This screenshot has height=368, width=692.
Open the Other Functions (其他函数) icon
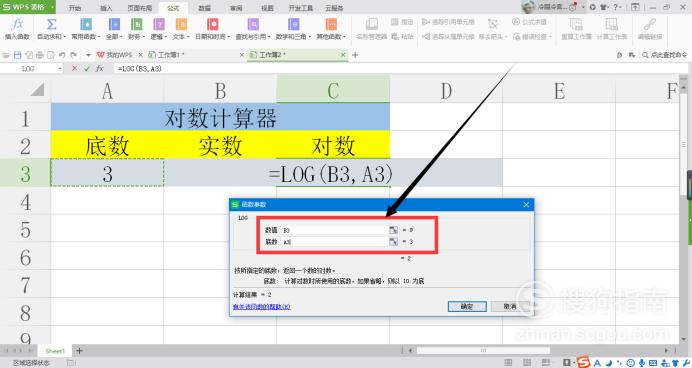click(331, 24)
